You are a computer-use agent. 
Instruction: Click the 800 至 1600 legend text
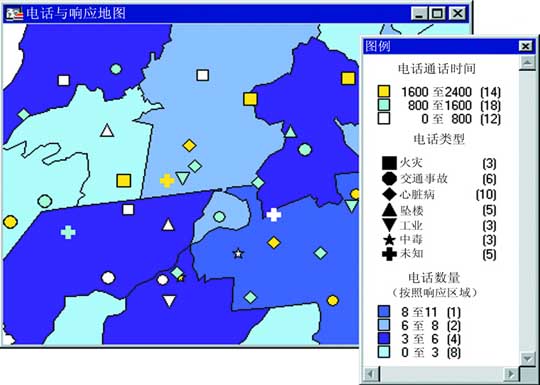(x=440, y=105)
